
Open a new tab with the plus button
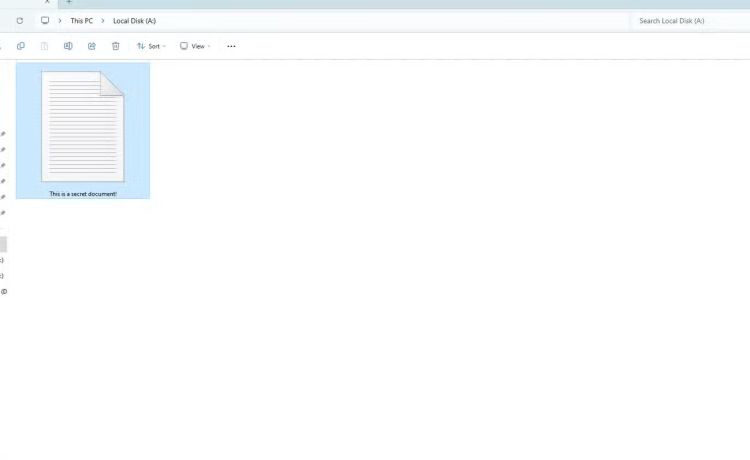pos(69,2)
